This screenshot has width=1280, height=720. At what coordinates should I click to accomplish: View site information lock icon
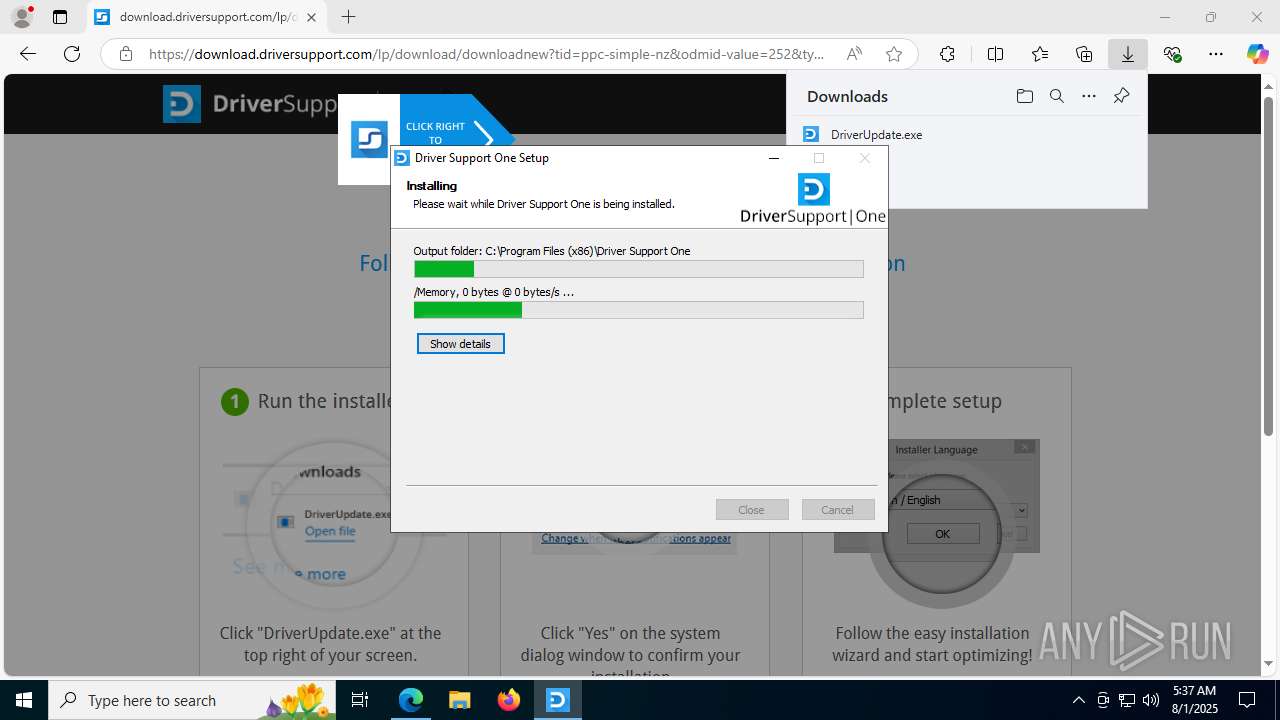[126, 54]
